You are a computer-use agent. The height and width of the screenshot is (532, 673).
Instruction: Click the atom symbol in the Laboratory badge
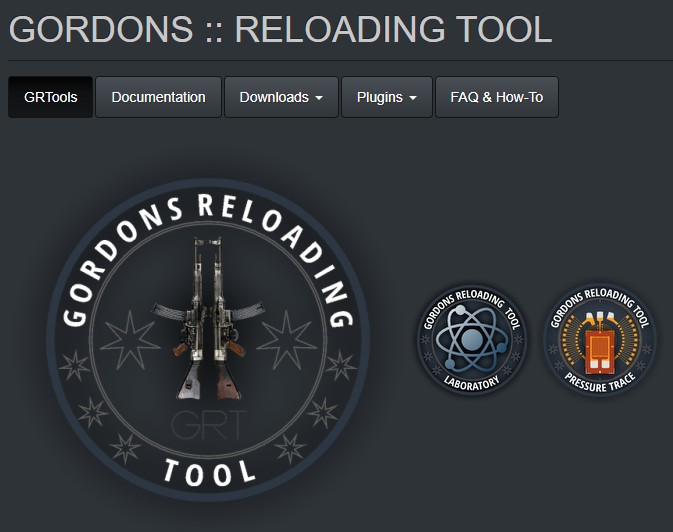(470, 337)
